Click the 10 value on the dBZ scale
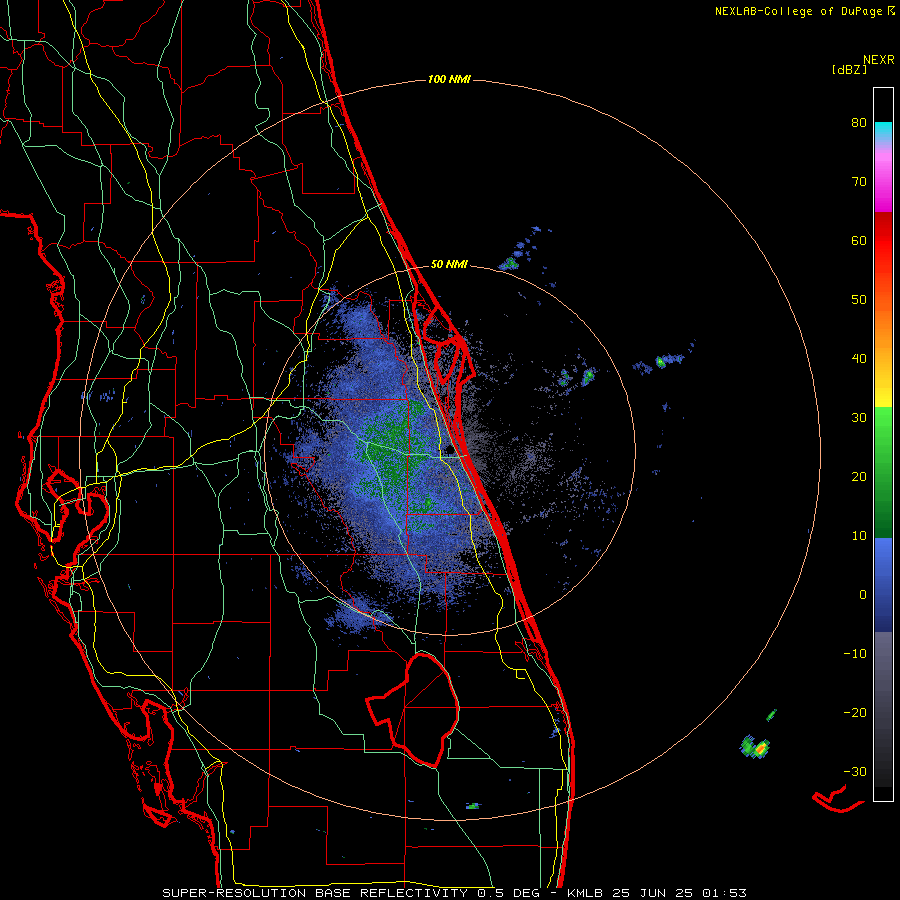This screenshot has width=900, height=900. pyautogui.click(x=859, y=537)
